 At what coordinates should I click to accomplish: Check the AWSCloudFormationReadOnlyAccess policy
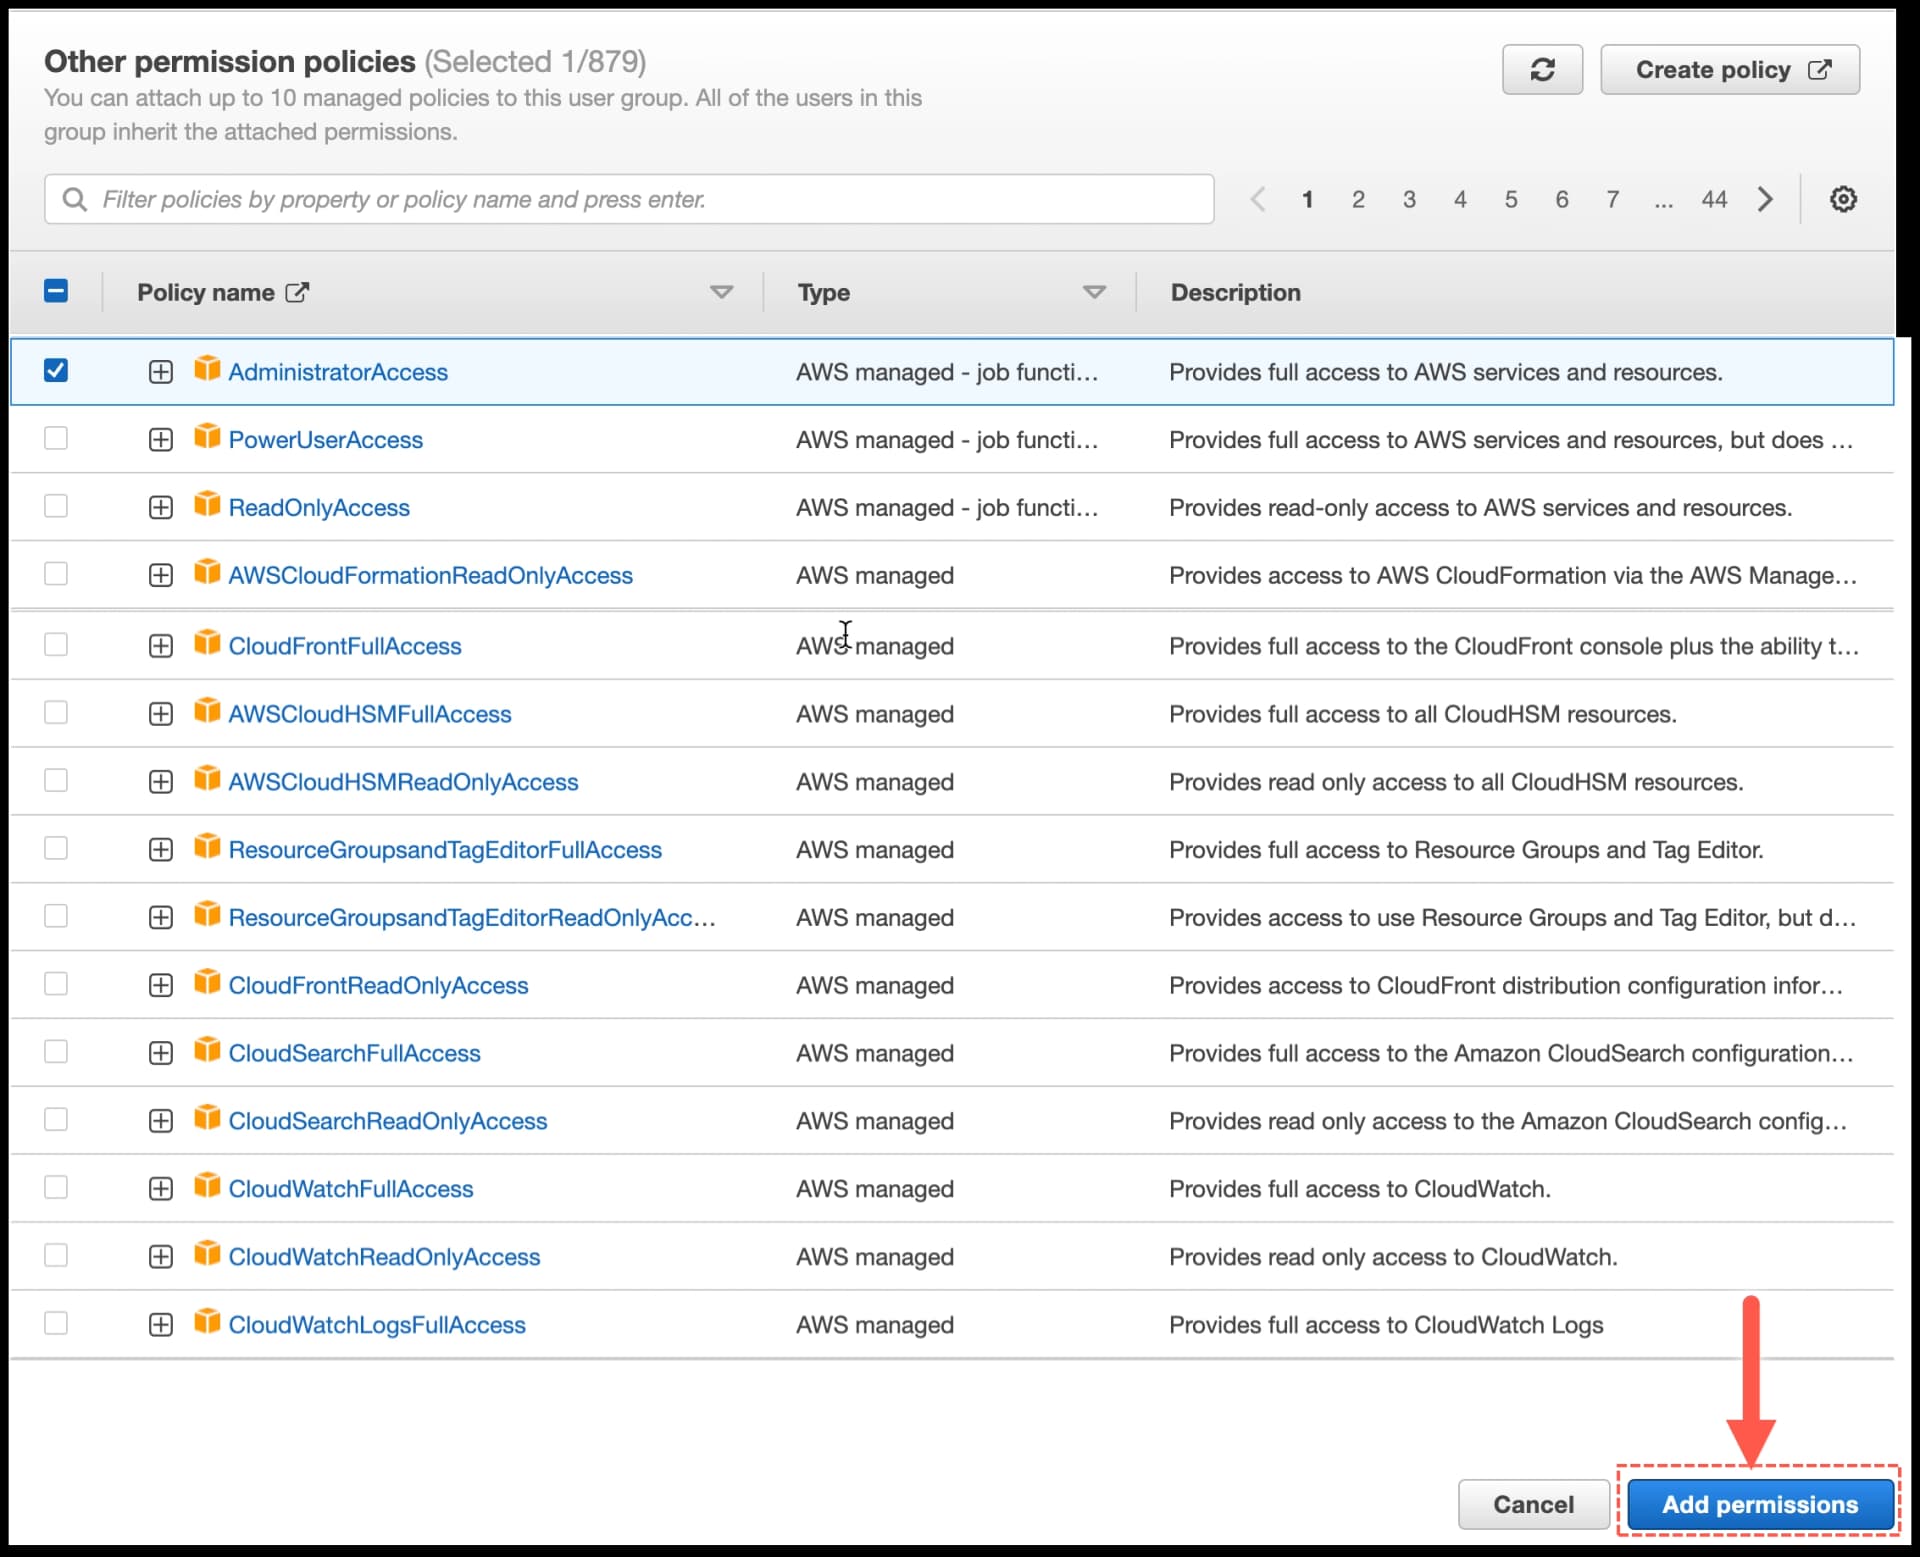click(56, 575)
